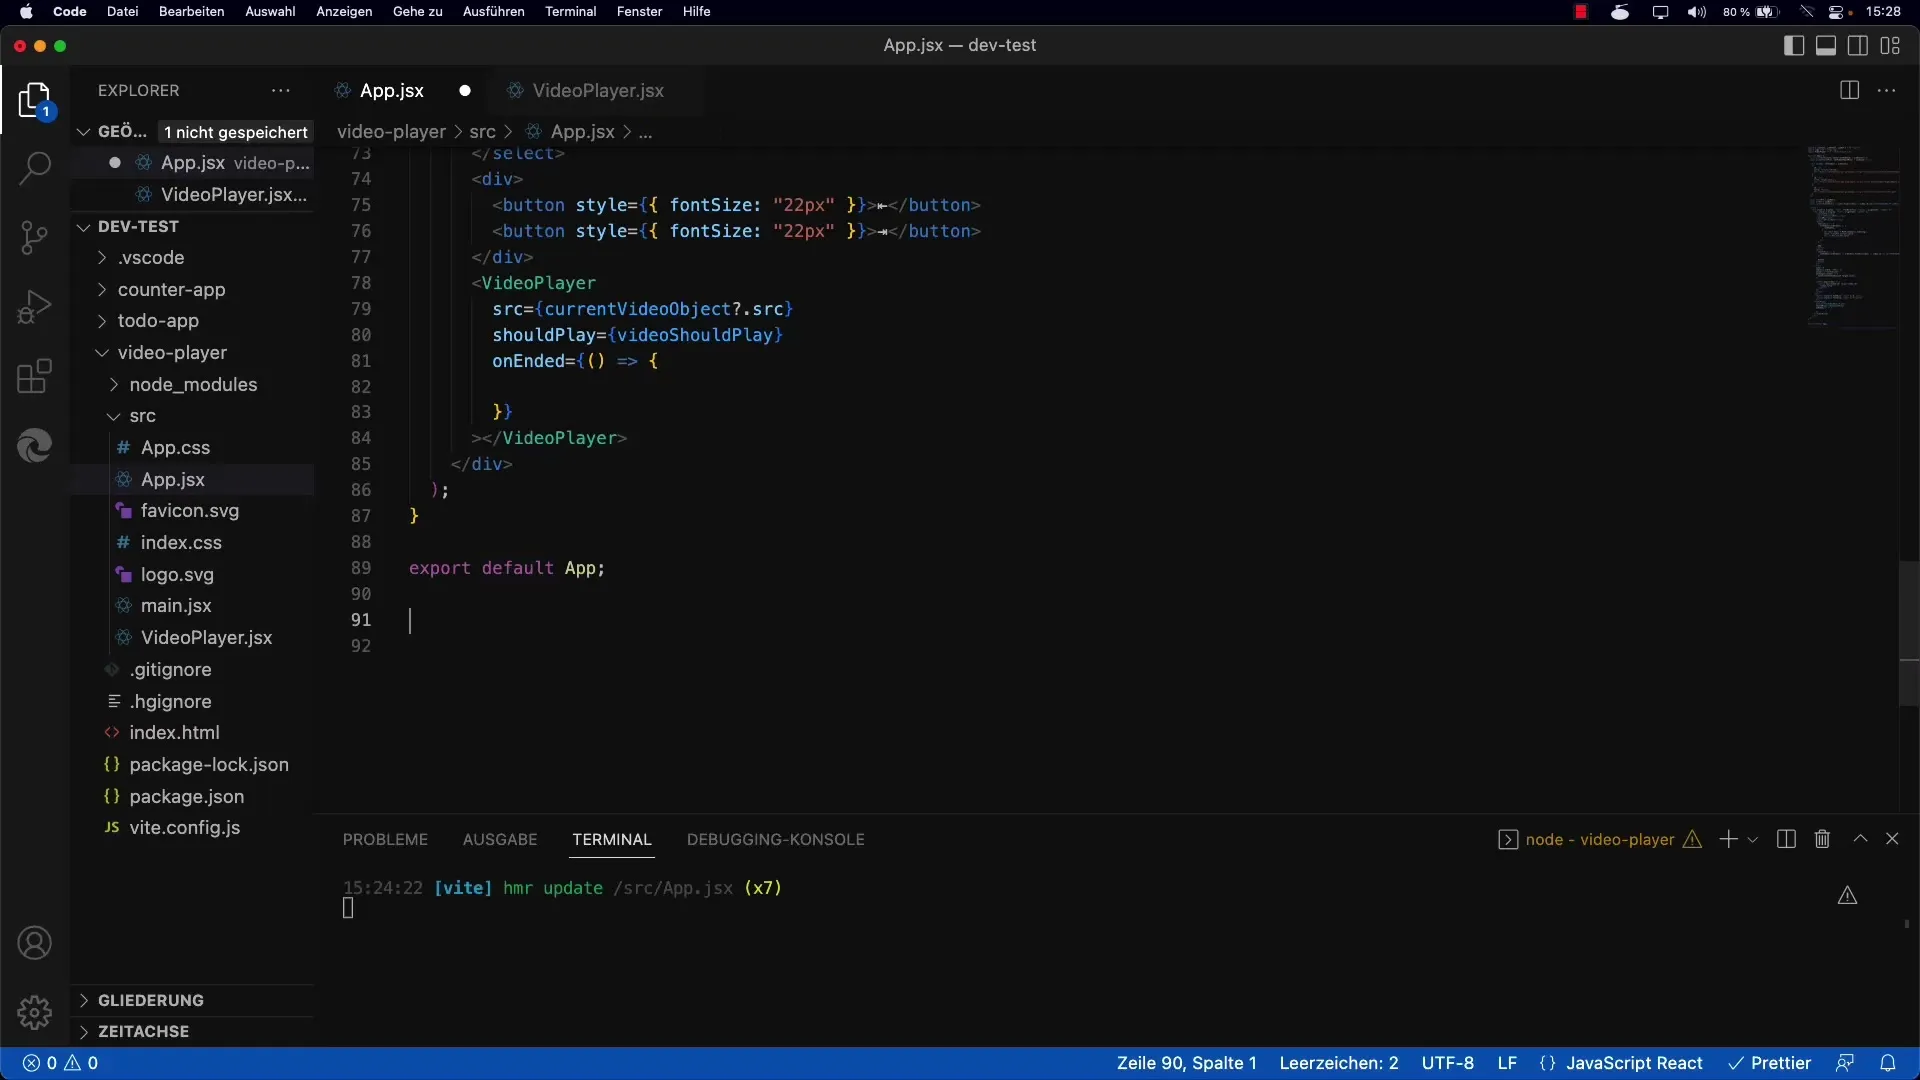Click Leerzeichen: 2 indentation setting
The height and width of the screenshot is (1080, 1920).
(1339, 1063)
